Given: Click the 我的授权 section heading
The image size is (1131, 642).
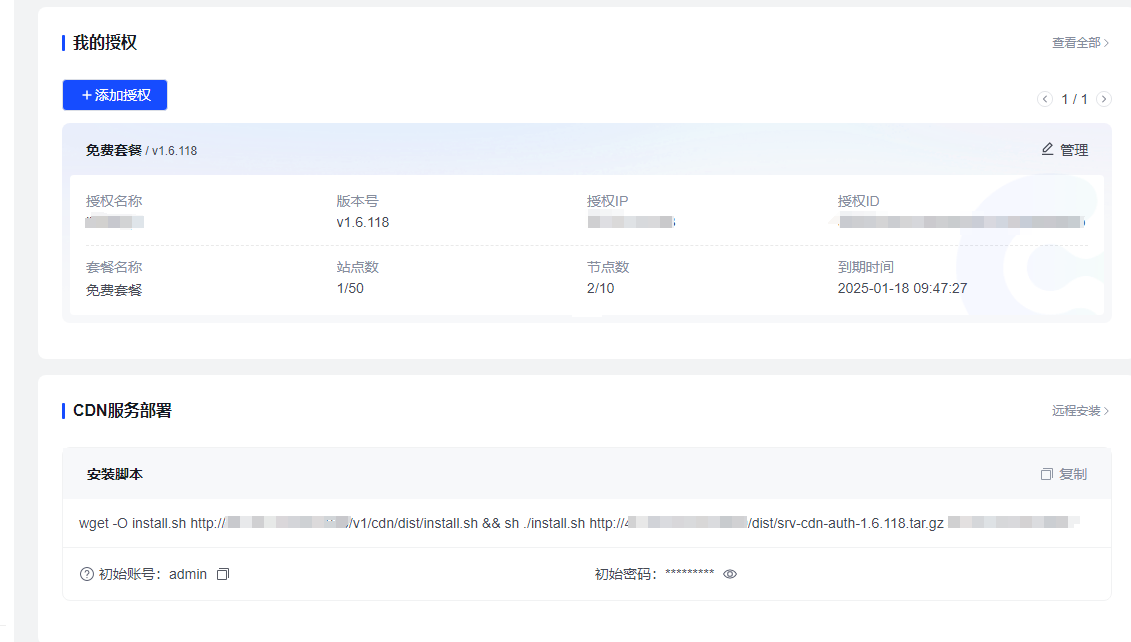Looking at the screenshot, I should pyautogui.click(x=105, y=43).
